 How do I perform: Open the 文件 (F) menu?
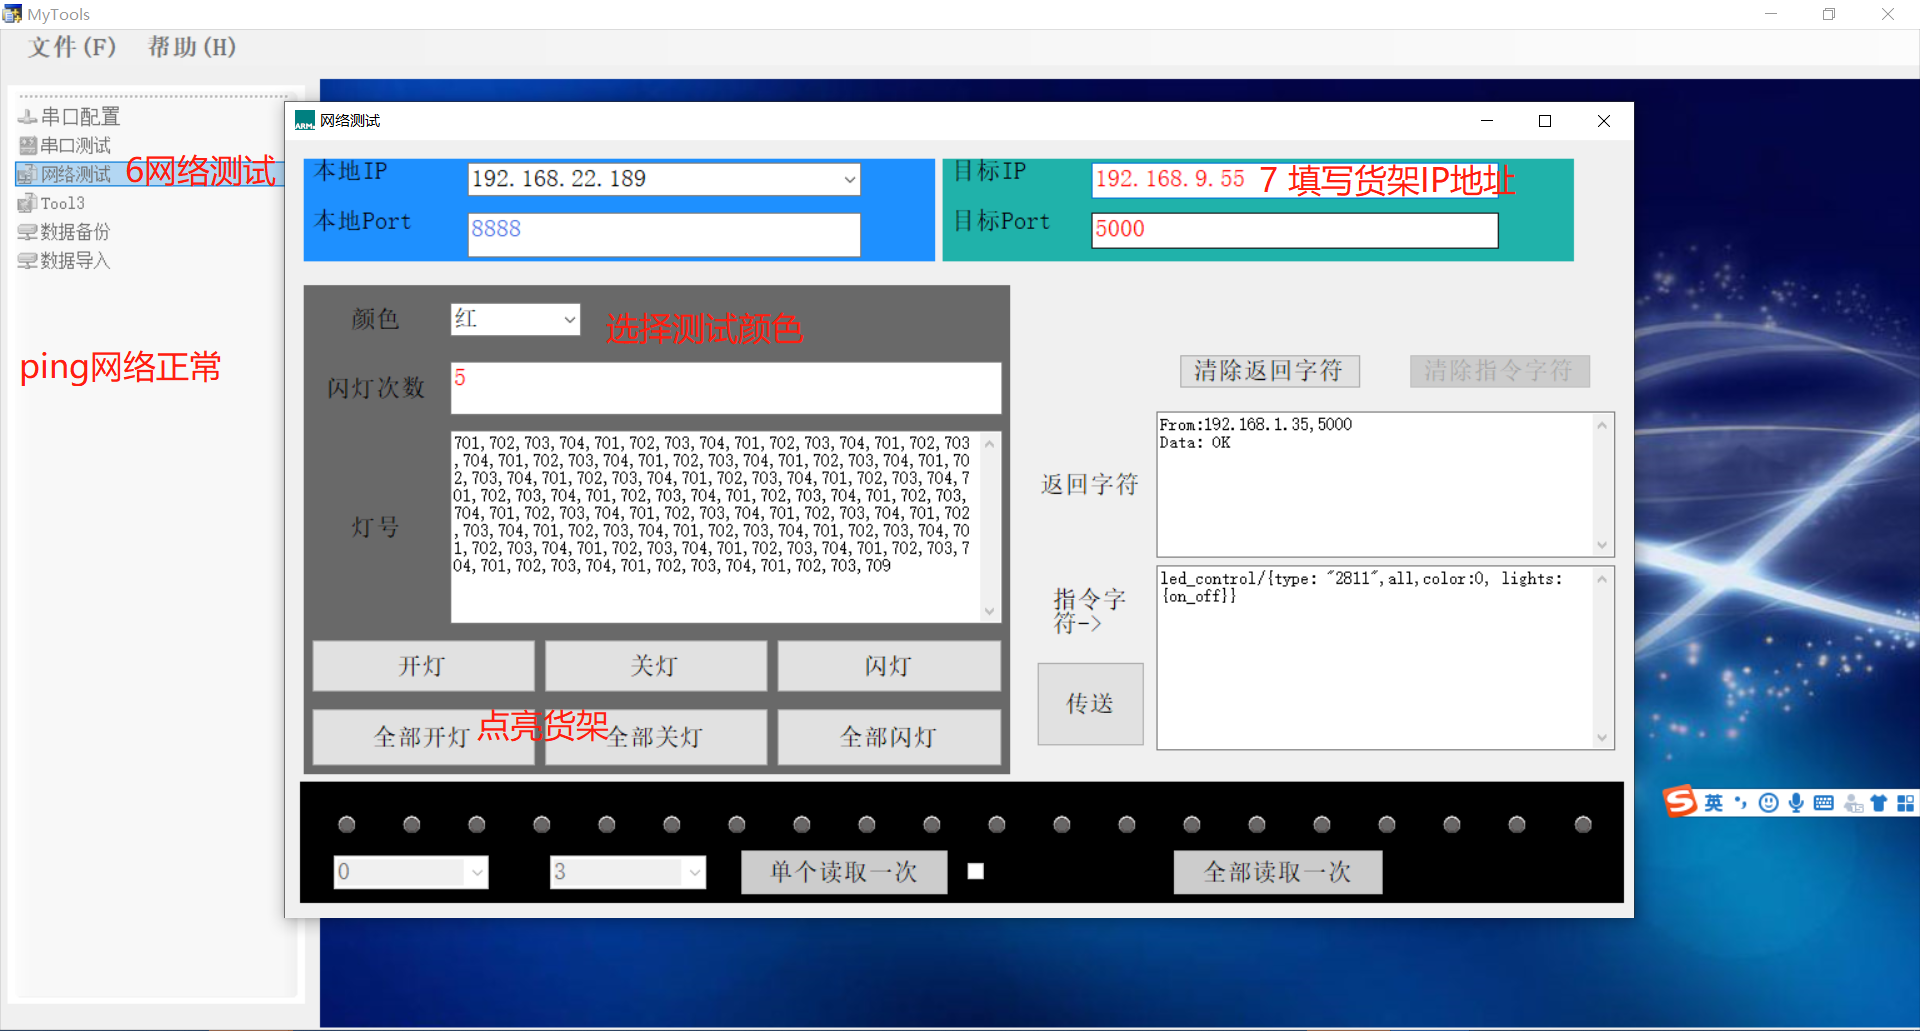pos(72,47)
